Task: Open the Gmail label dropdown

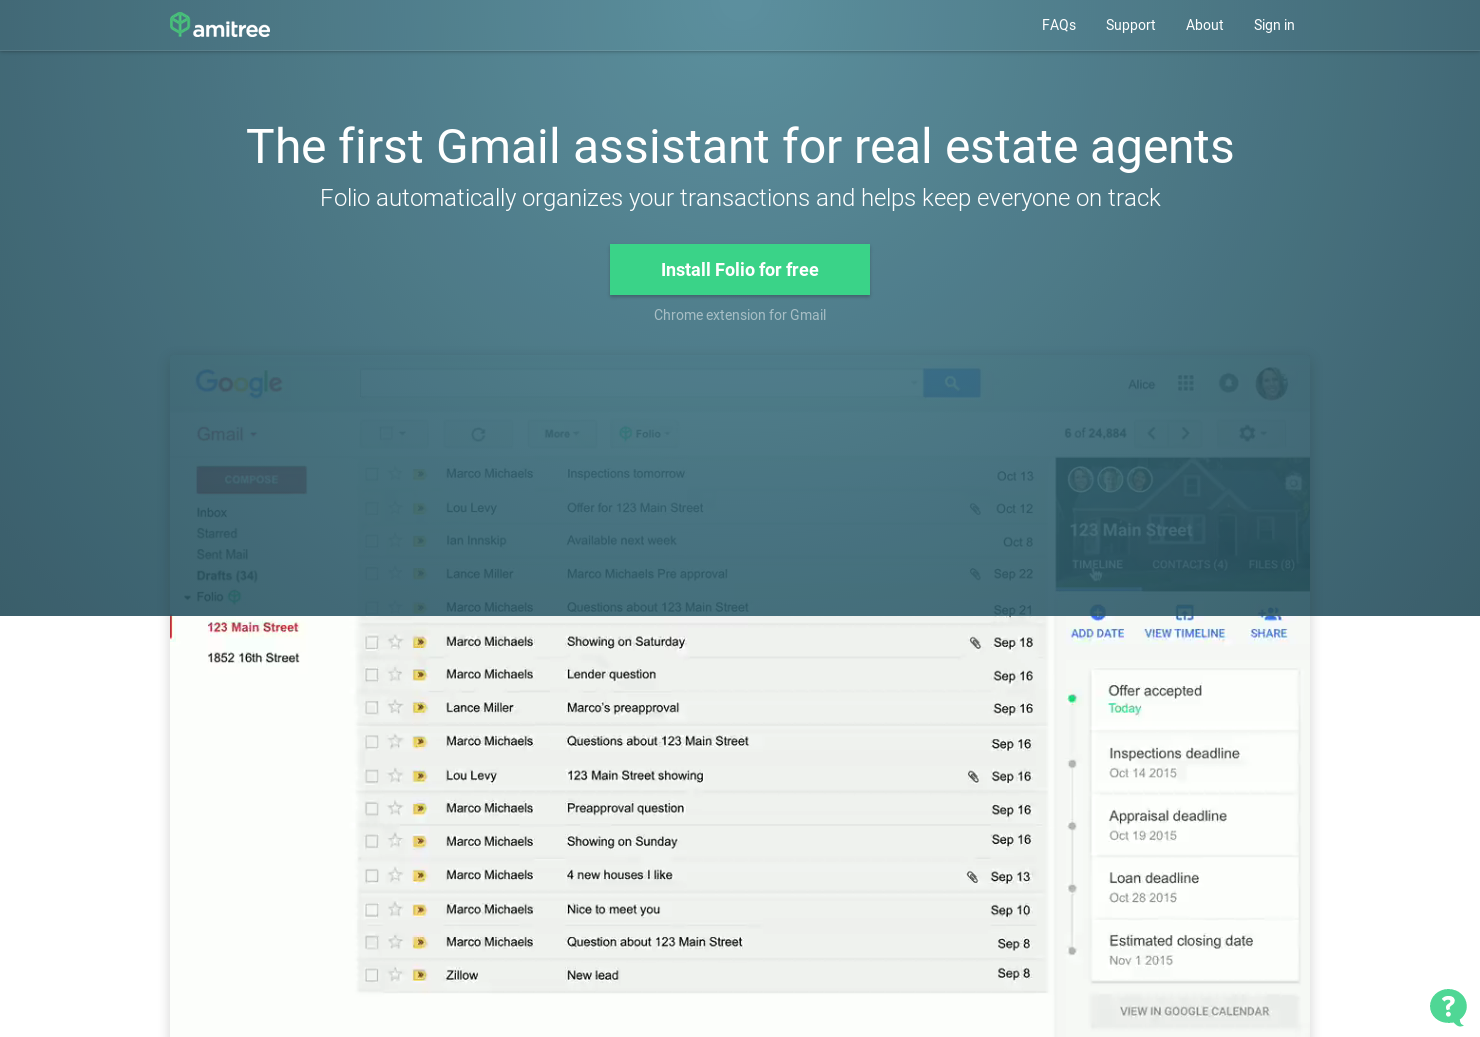Action: tap(227, 434)
